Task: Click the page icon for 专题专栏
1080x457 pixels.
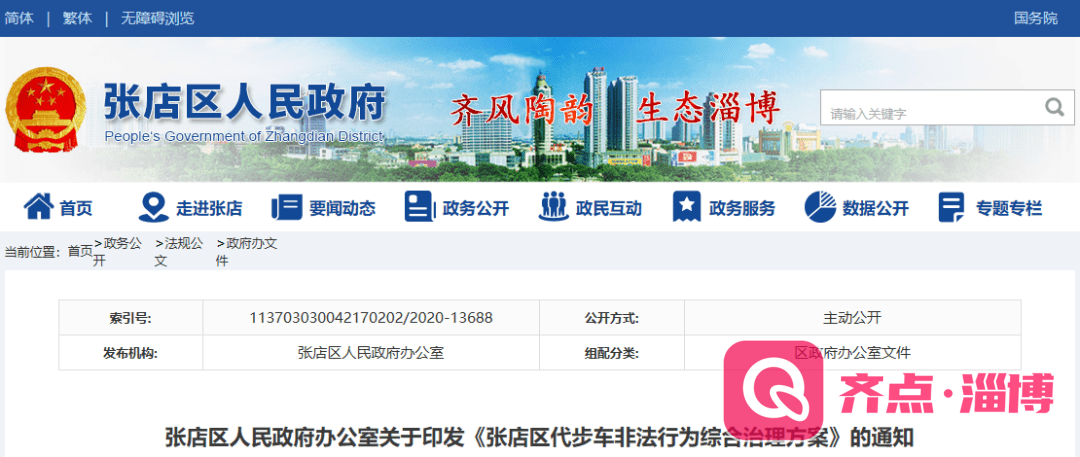Action: [951, 207]
